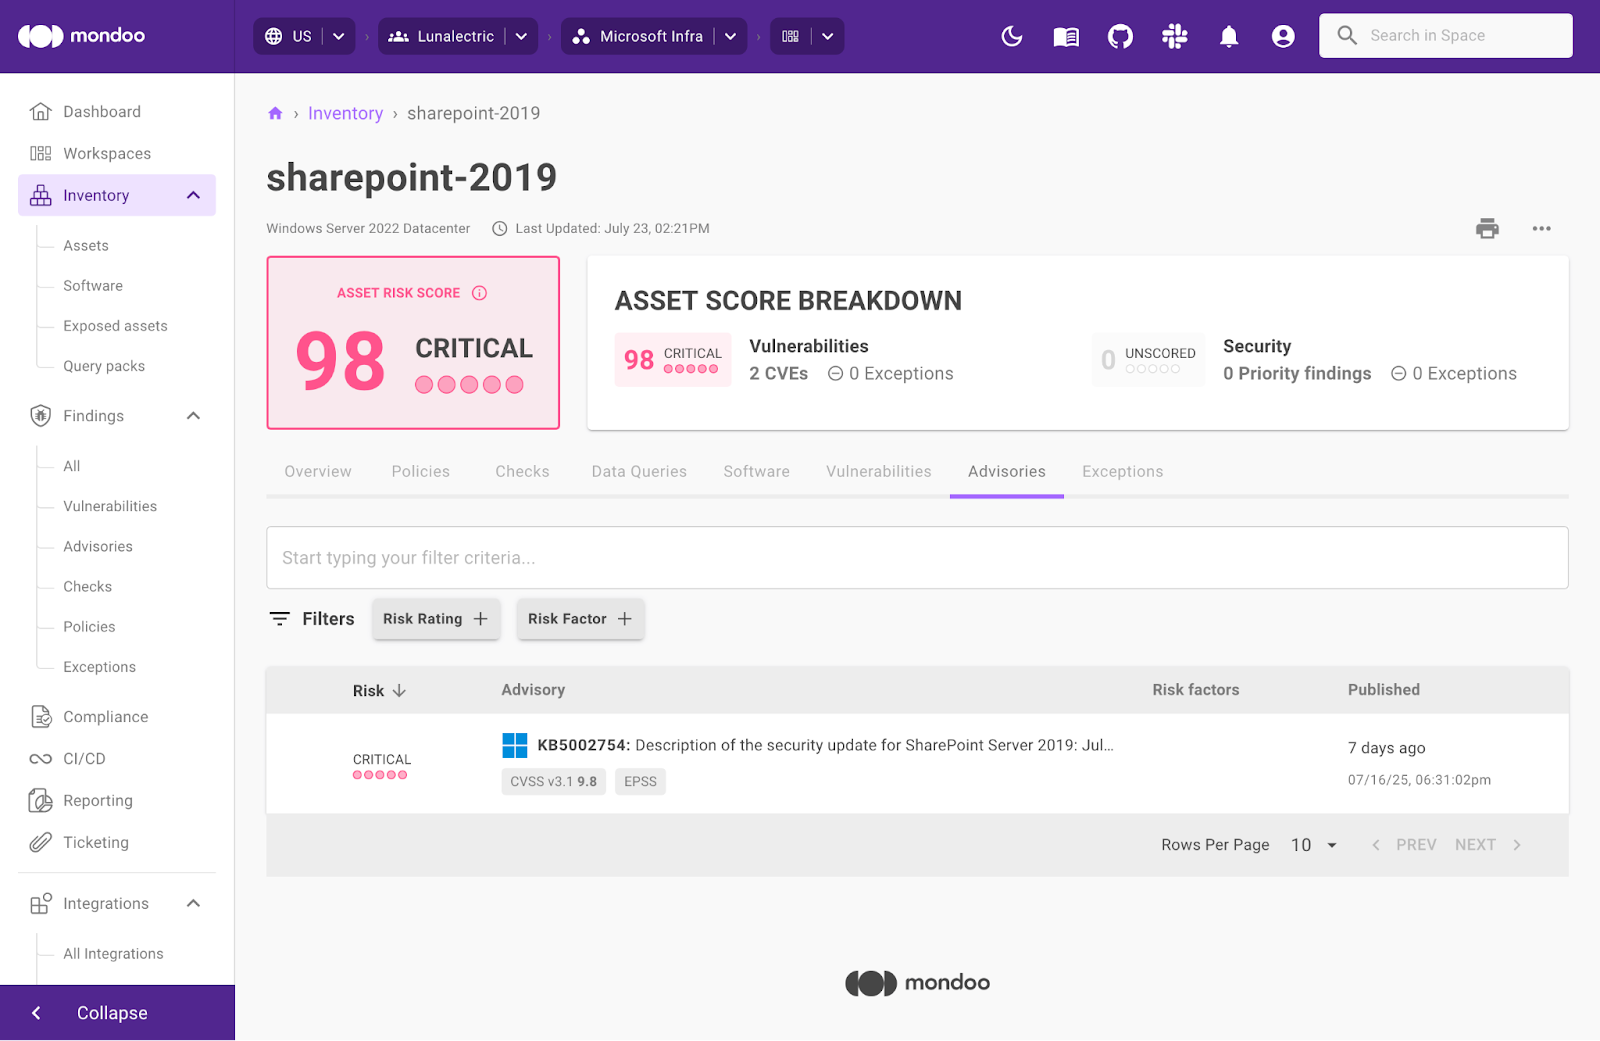View notifications via the bell icon

[1228, 35]
